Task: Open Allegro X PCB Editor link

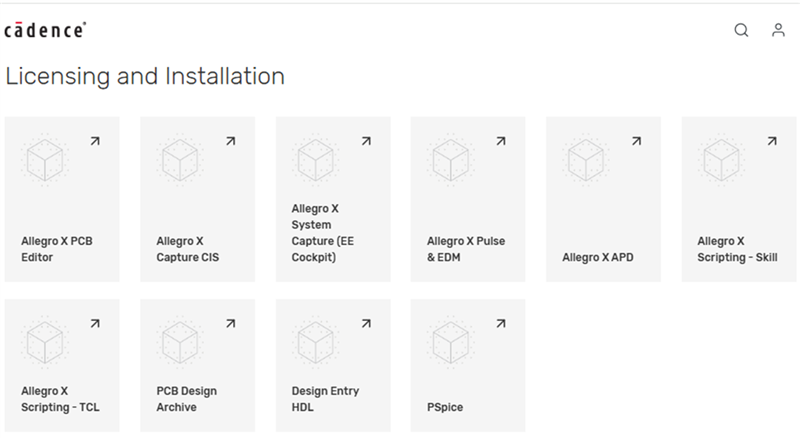Action: (x=57, y=249)
